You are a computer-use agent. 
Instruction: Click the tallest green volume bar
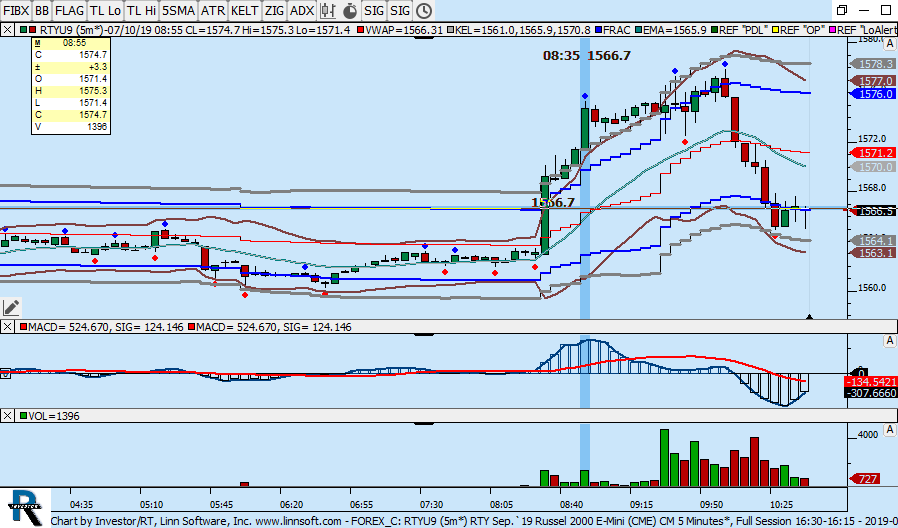(664, 458)
